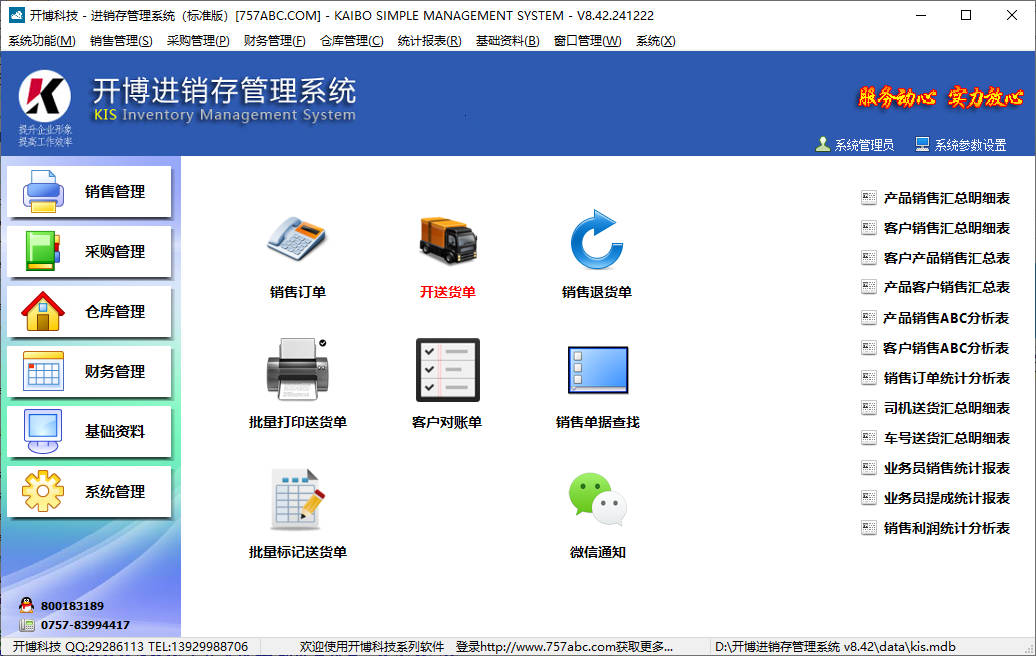Click the 系统参数设置 link text
Image resolution: width=1036 pixels, height=656 pixels.
(x=970, y=145)
